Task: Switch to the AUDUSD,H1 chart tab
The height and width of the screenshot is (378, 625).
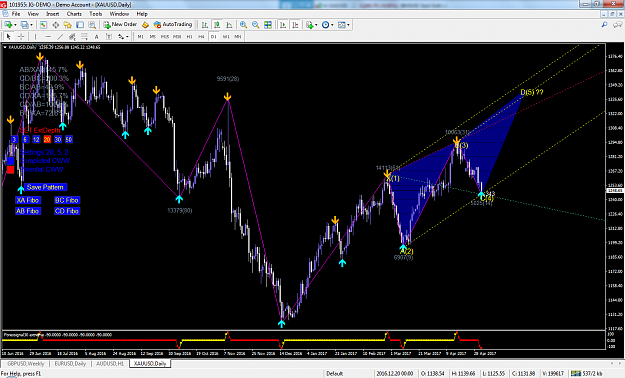Action: click(x=110, y=364)
